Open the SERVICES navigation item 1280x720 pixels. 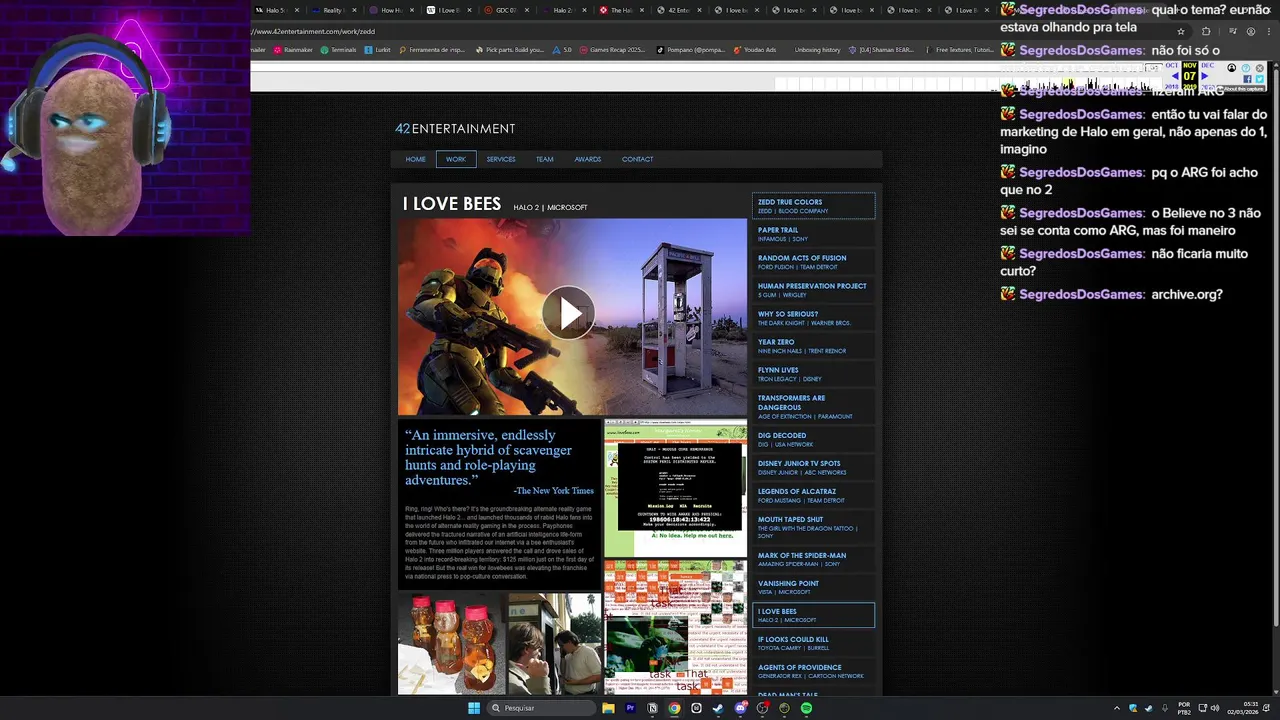(501, 159)
